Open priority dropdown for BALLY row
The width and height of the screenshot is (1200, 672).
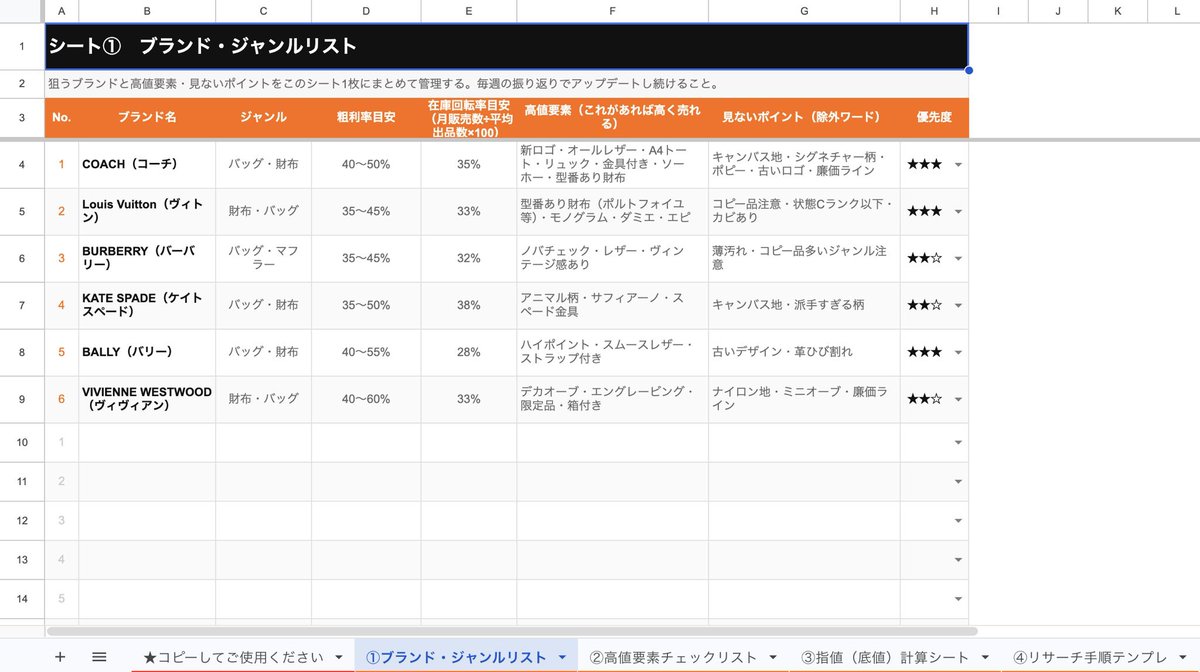[x=958, y=353]
